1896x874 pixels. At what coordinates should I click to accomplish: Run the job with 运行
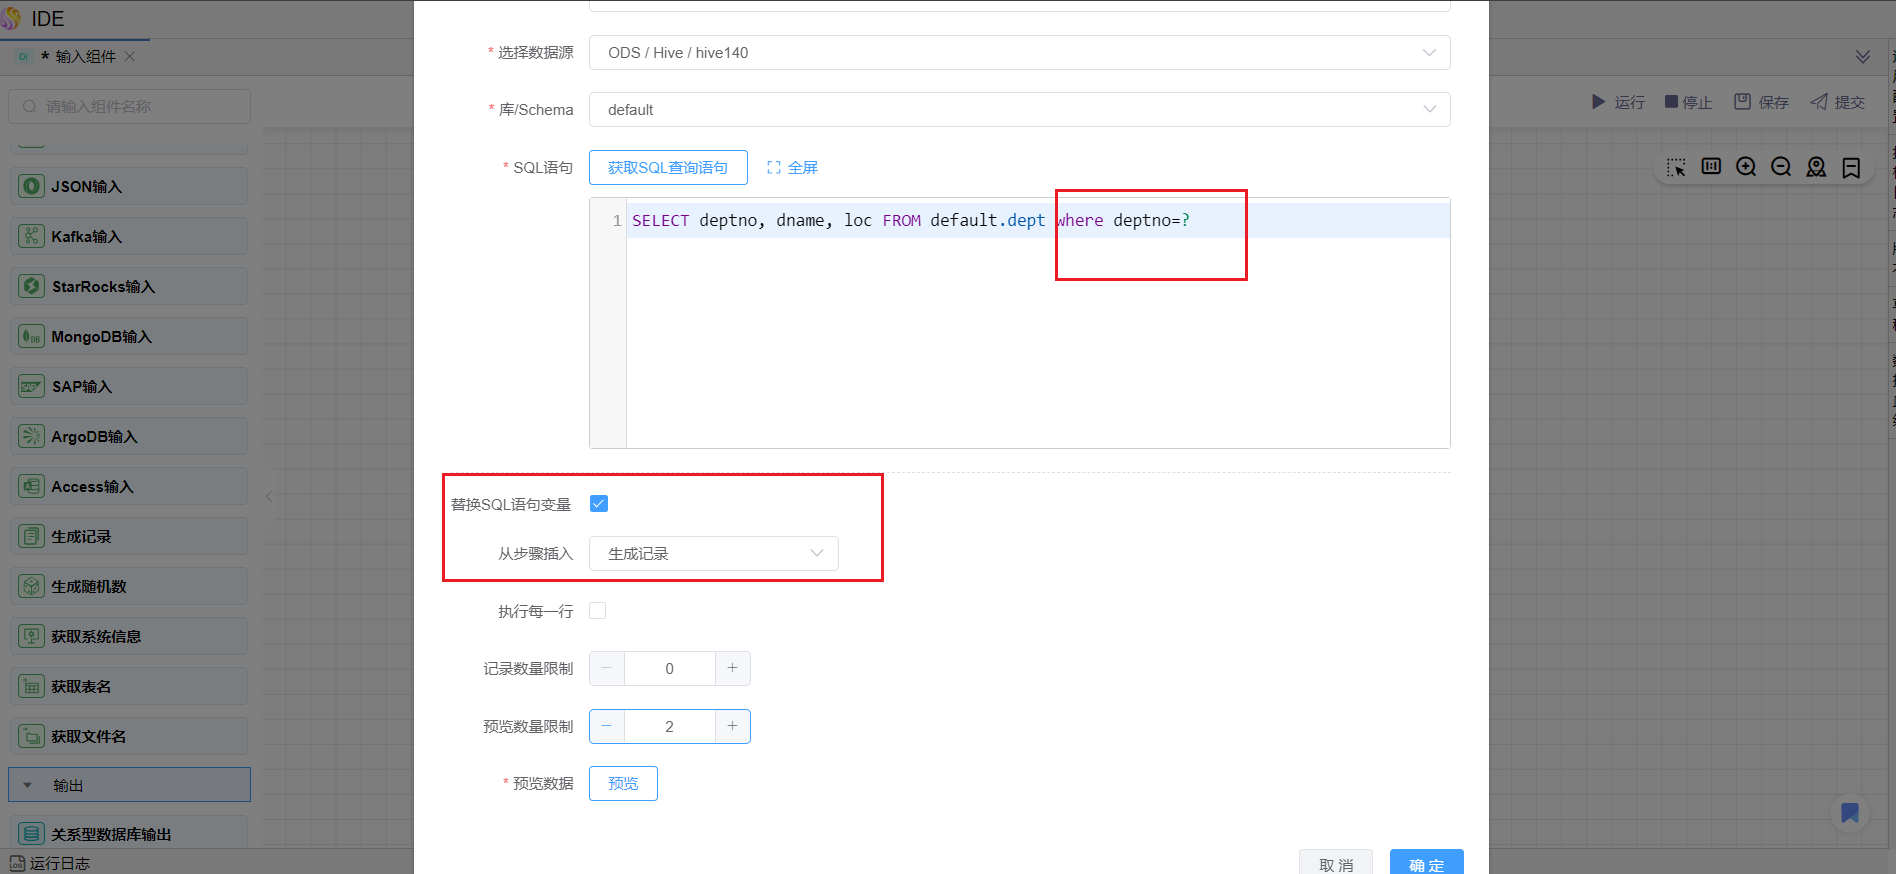(x=1618, y=102)
